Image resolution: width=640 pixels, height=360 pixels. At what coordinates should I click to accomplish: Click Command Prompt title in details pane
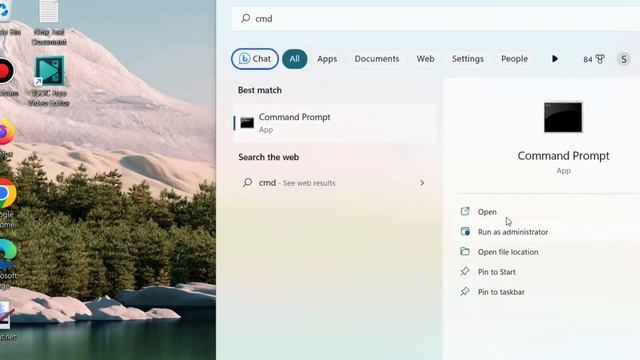coord(563,156)
